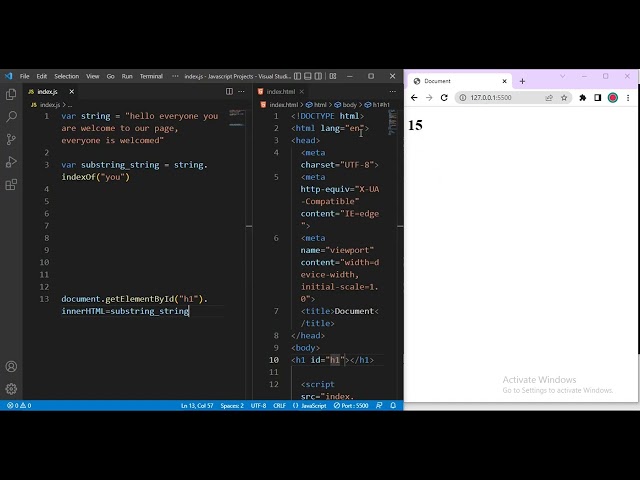Share this page icon in Chrome address bar
Image resolution: width=640 pixels, height=480 pixels.
click(x=549, y=98)
